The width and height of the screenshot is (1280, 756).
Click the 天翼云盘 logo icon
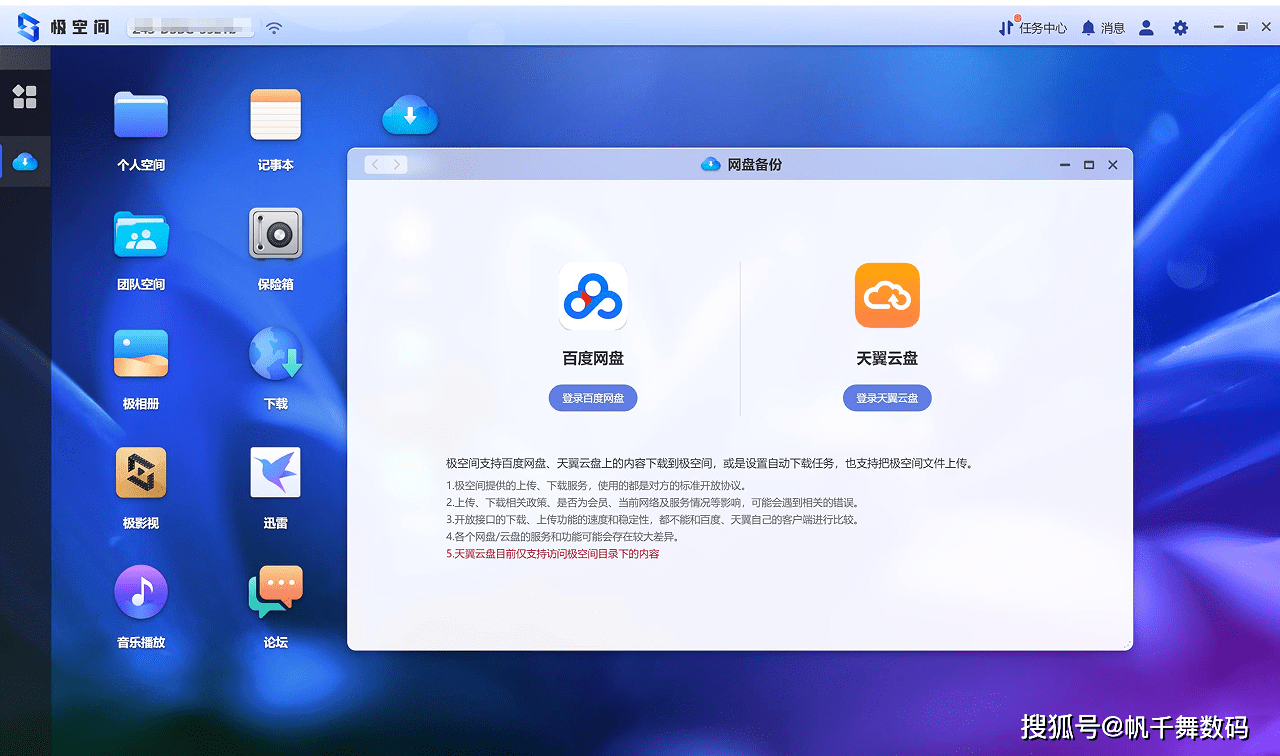(x=887, y=295)
